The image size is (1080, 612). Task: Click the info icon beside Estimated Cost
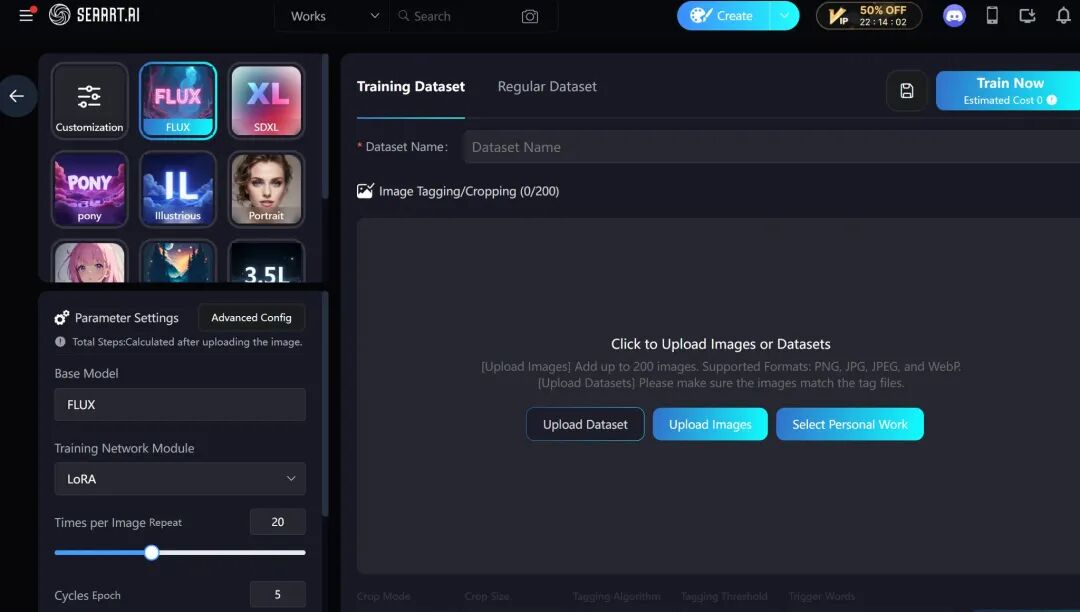click(1052, 100)
